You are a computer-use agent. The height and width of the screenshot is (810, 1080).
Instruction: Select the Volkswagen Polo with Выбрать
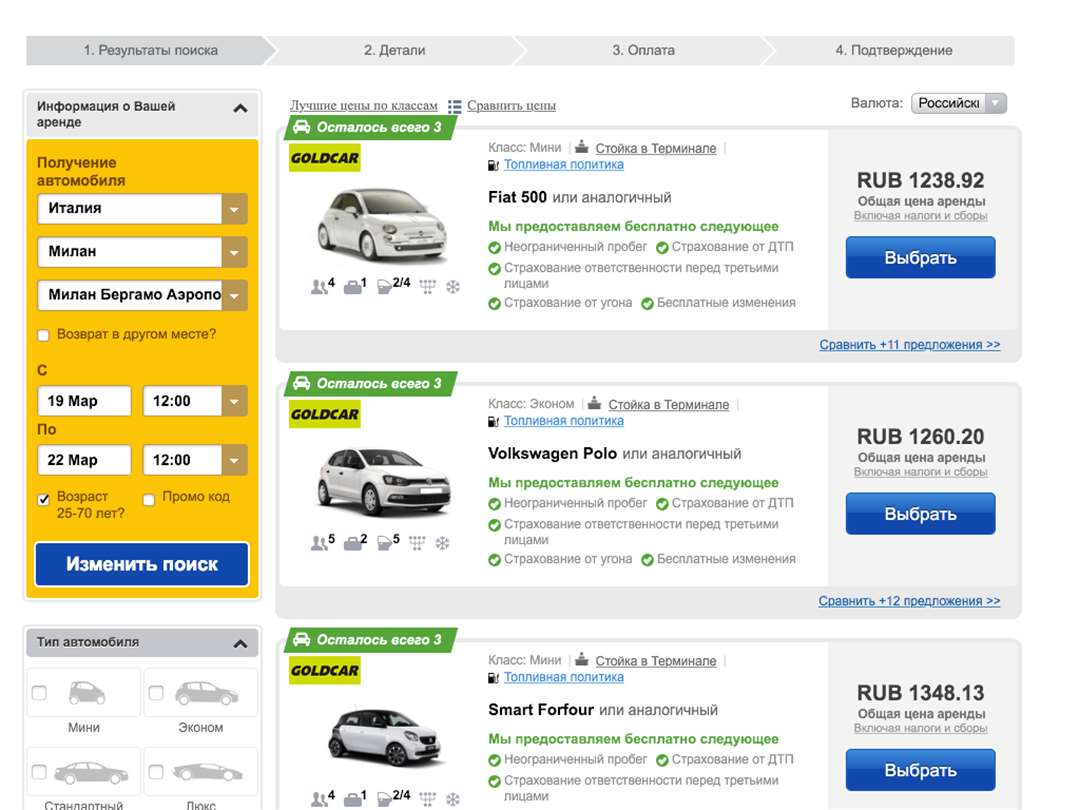click(x=920, y=514)
